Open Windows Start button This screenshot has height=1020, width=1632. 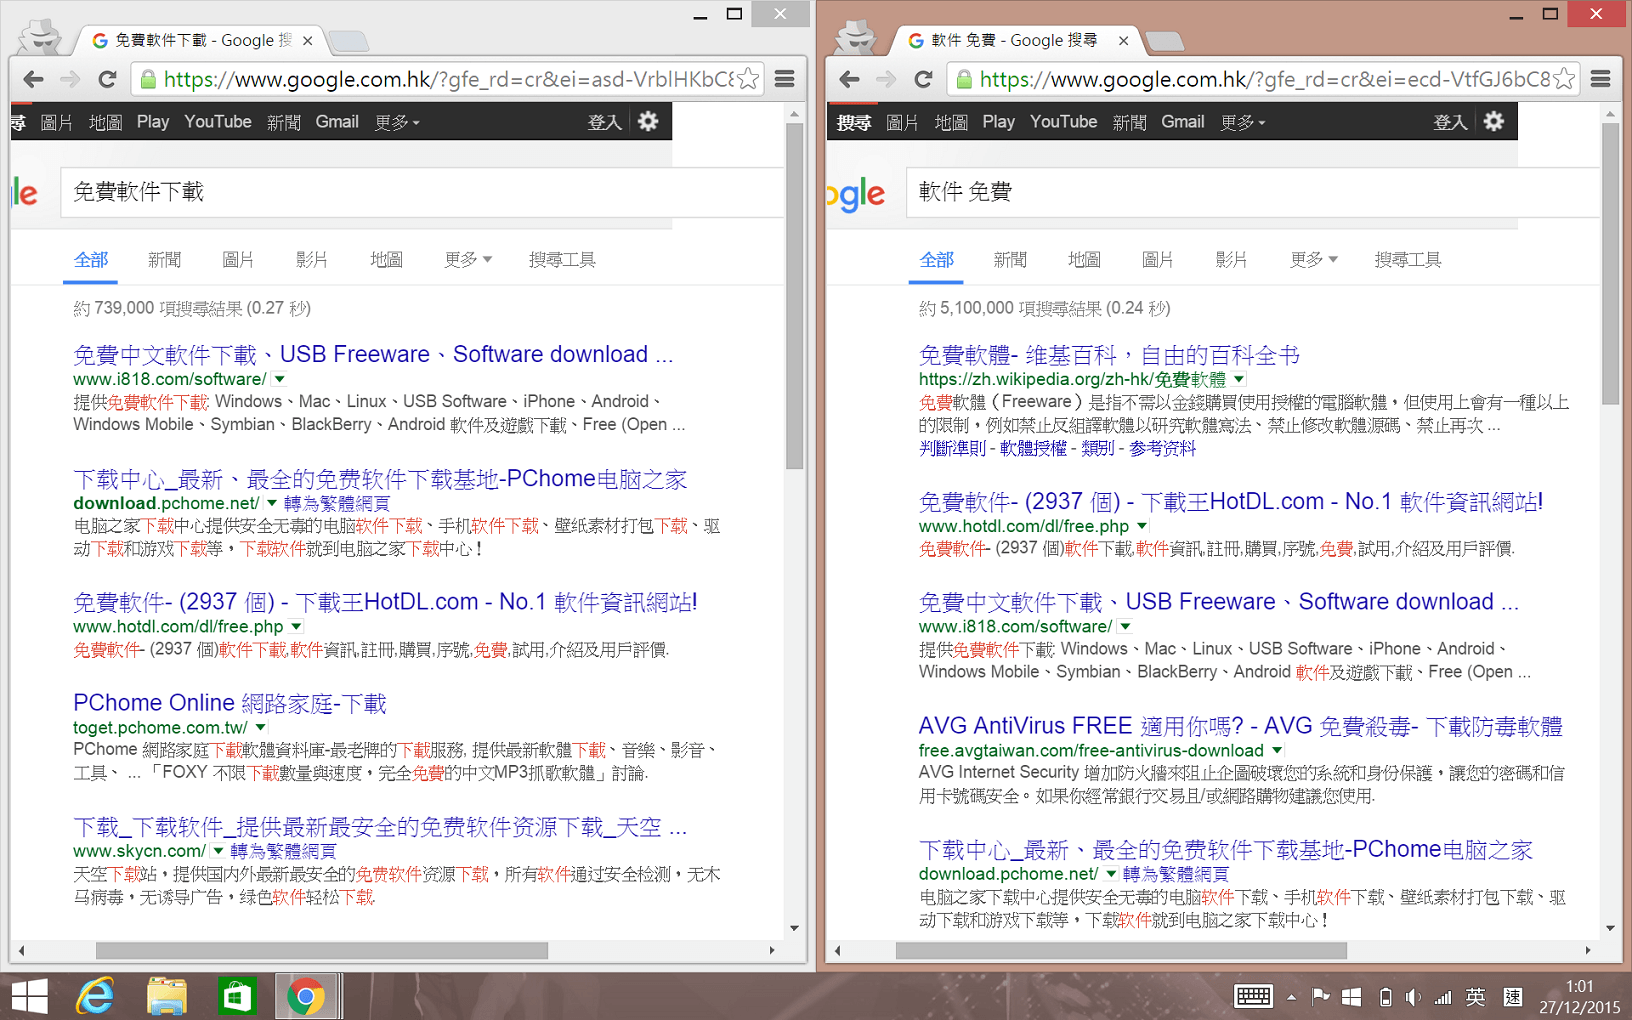(30, 996)
